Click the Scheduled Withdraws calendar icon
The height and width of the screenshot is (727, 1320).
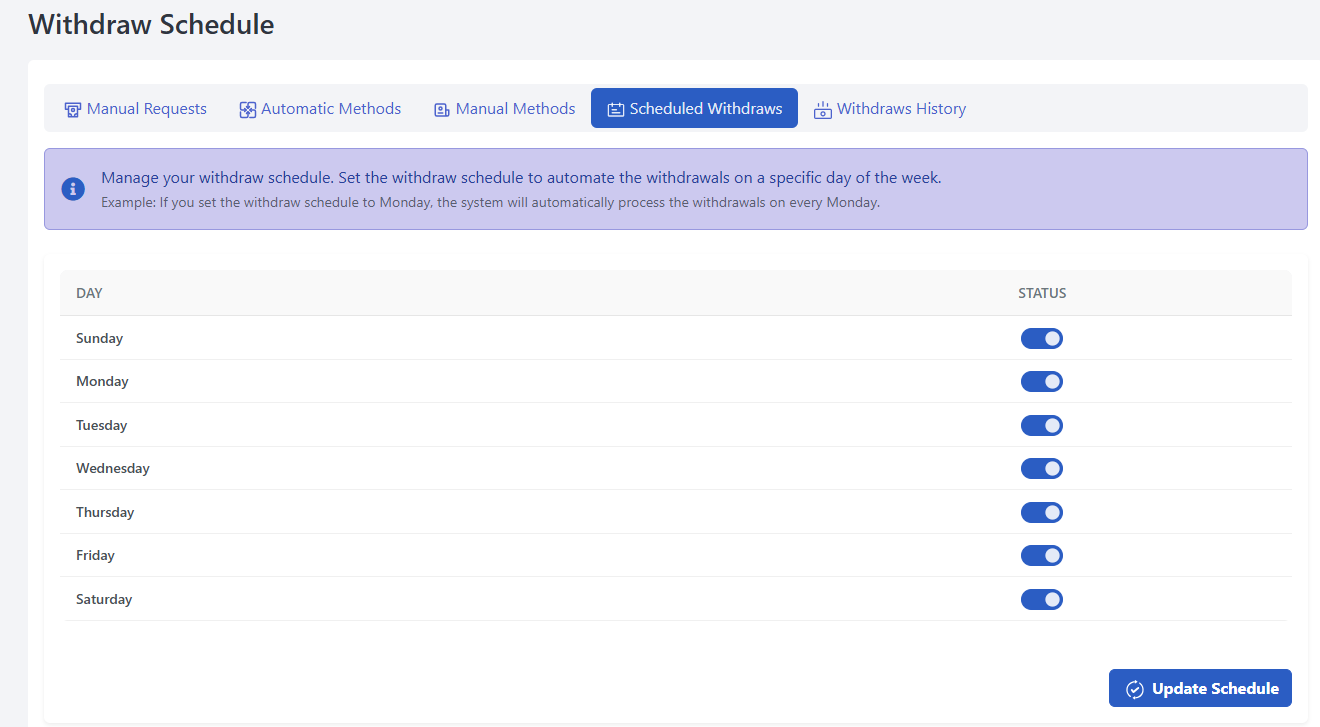point(616,109)
